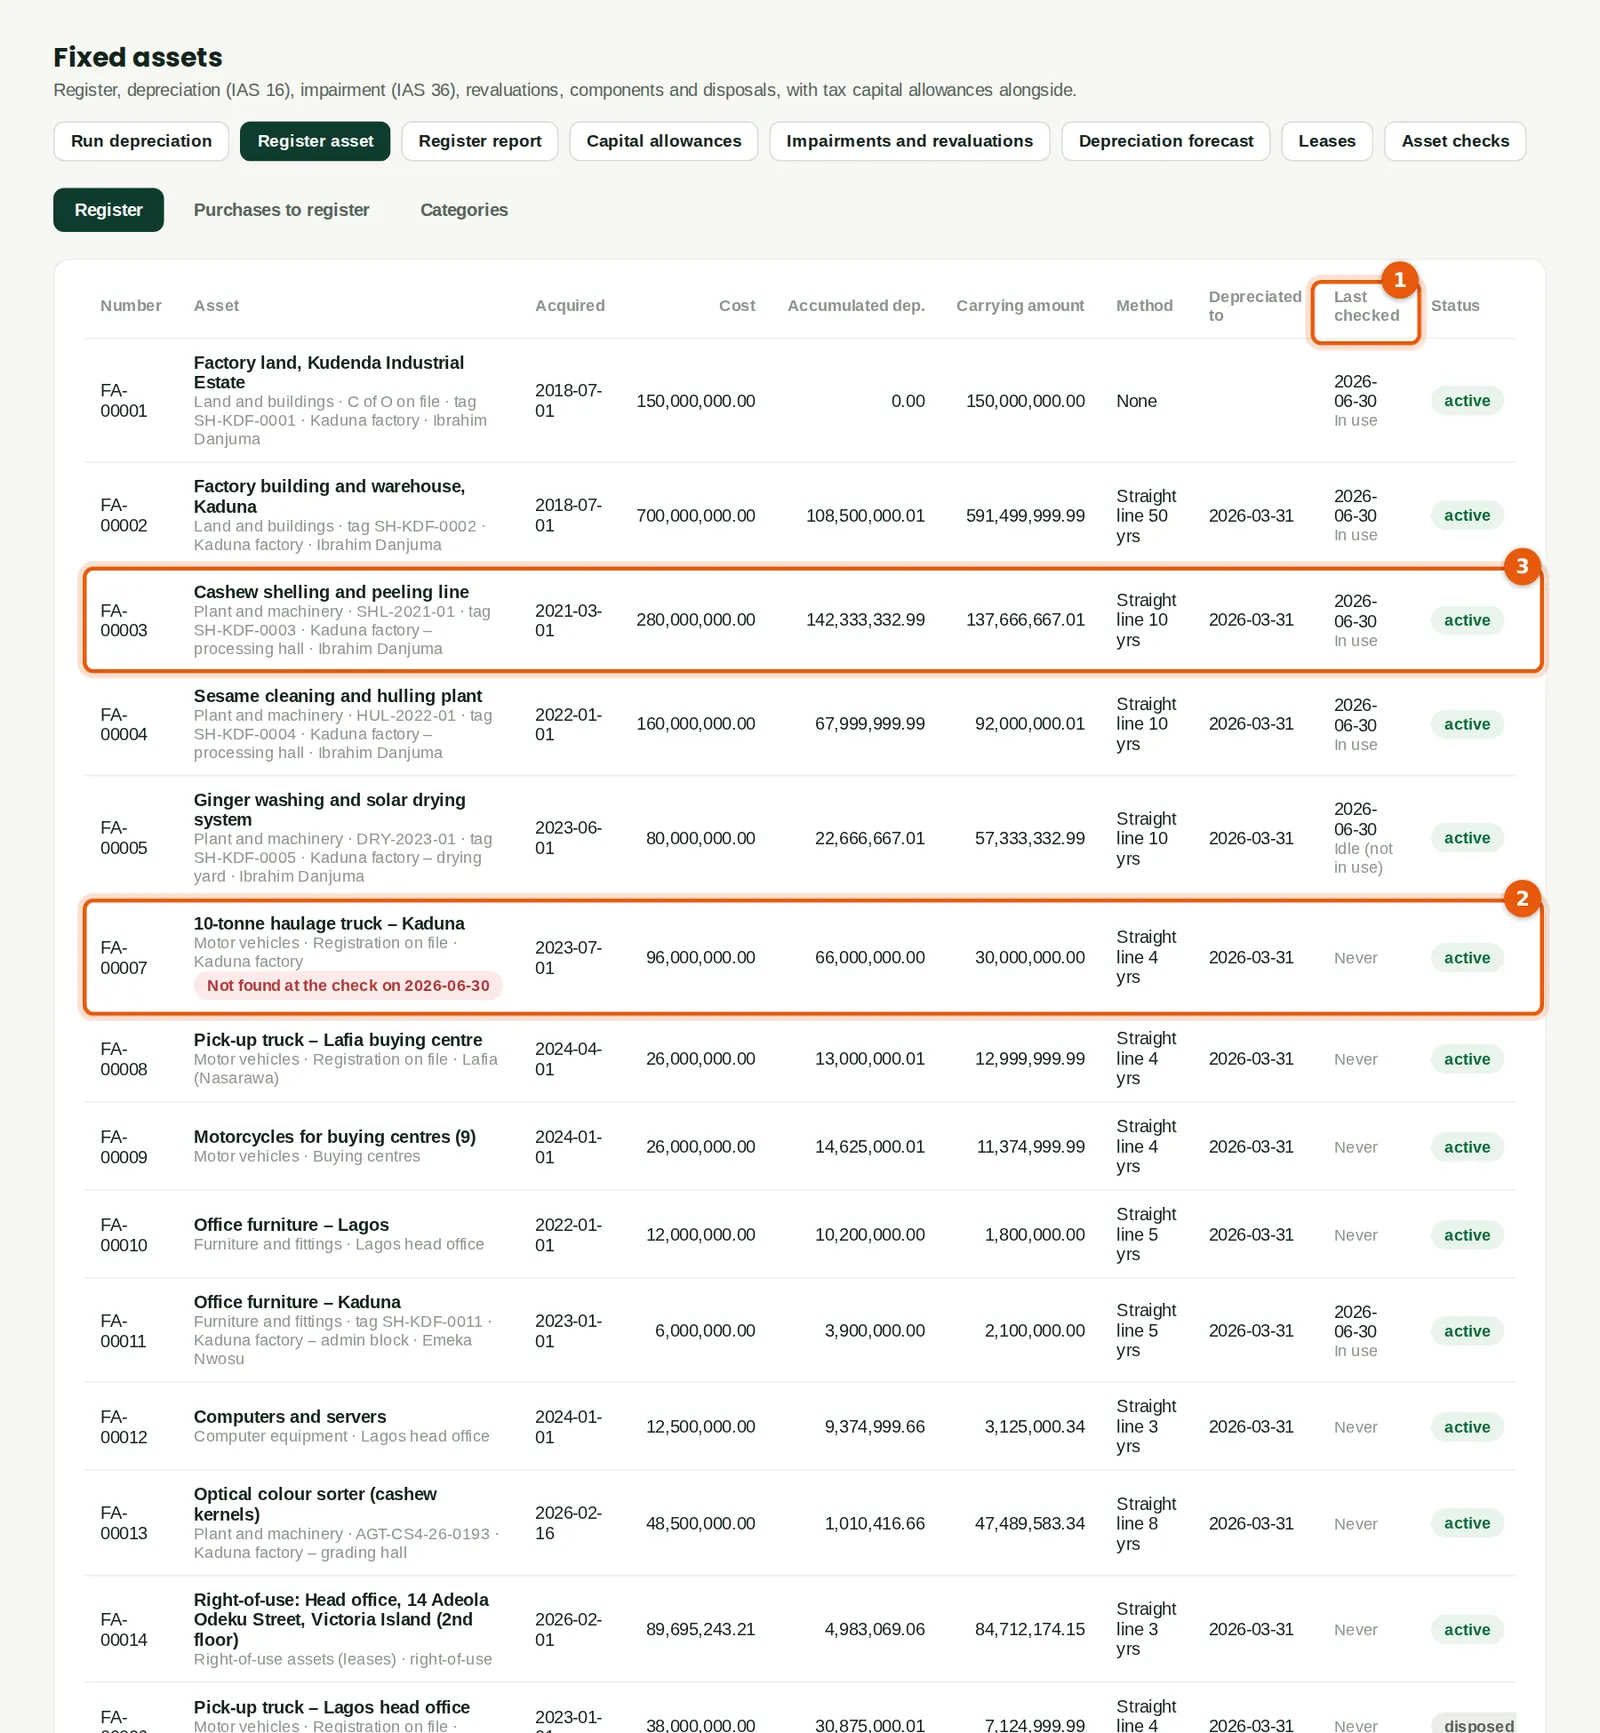
Task: Click the Accumulated dep. column header
Action: 856,306
